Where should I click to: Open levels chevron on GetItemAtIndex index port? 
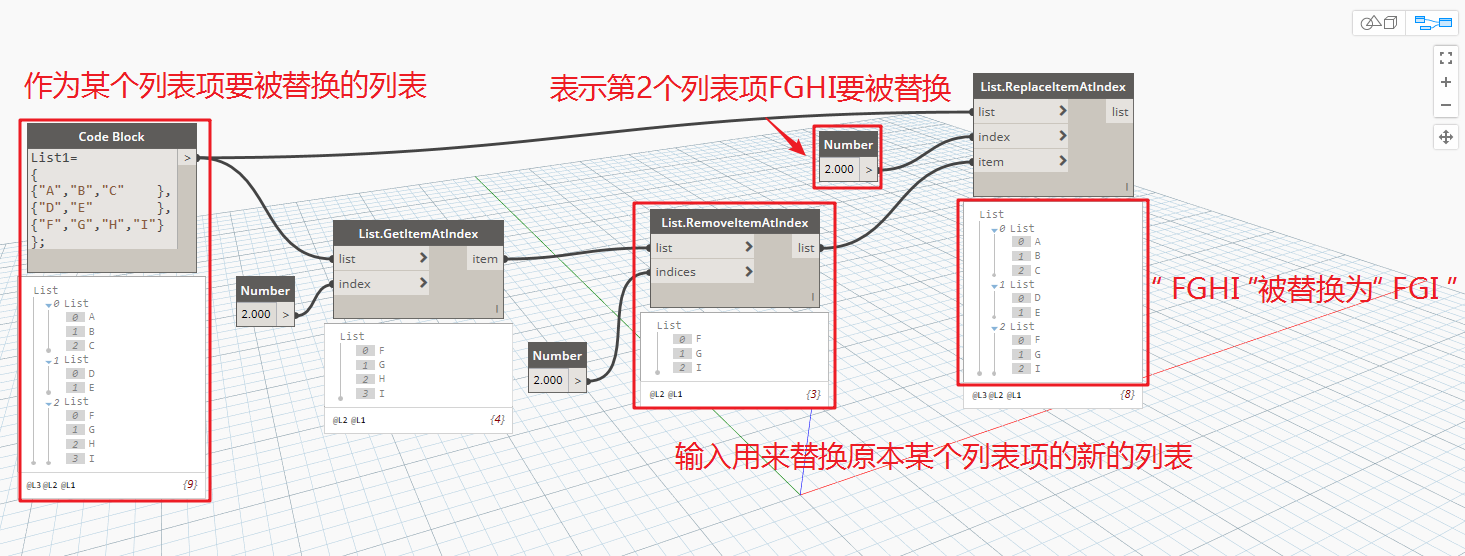(424, 284)
